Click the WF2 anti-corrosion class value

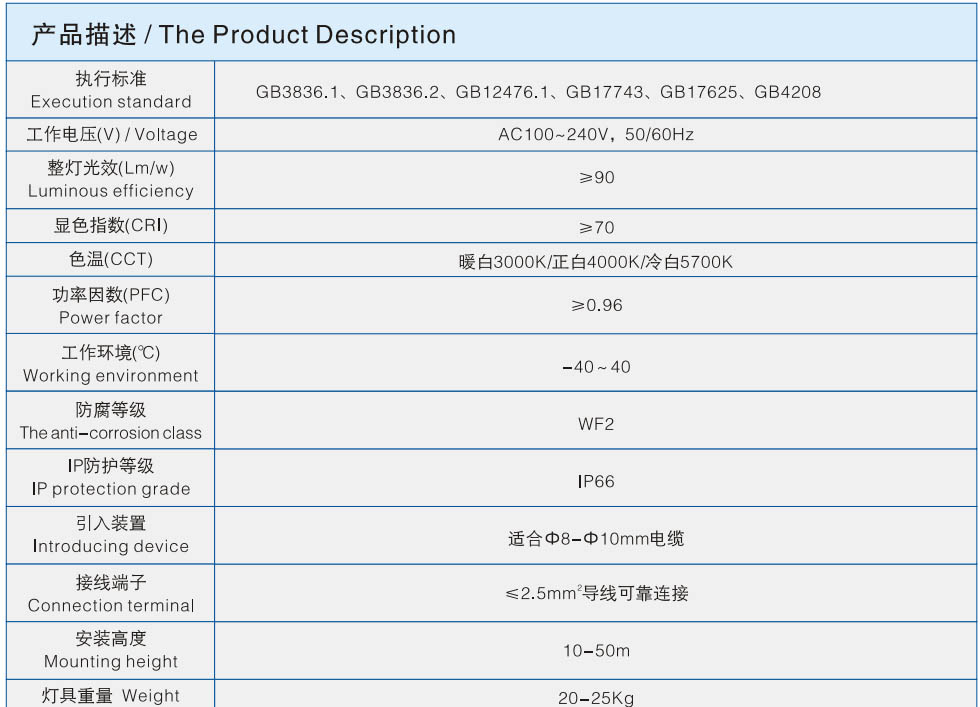coord(596,424)
